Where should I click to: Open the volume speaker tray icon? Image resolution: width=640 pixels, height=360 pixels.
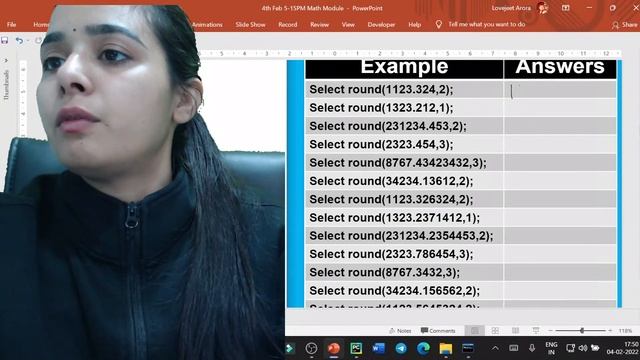pos(583,348)
